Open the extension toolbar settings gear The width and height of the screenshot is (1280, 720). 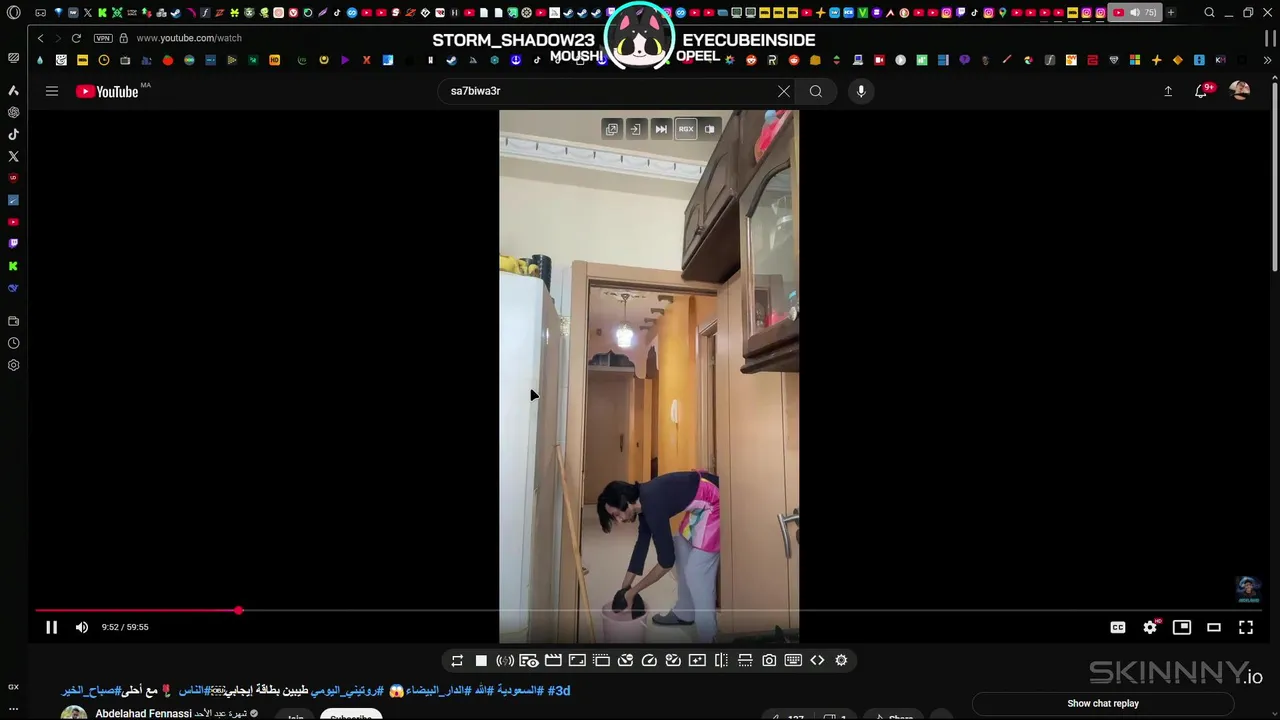[841, 660]
